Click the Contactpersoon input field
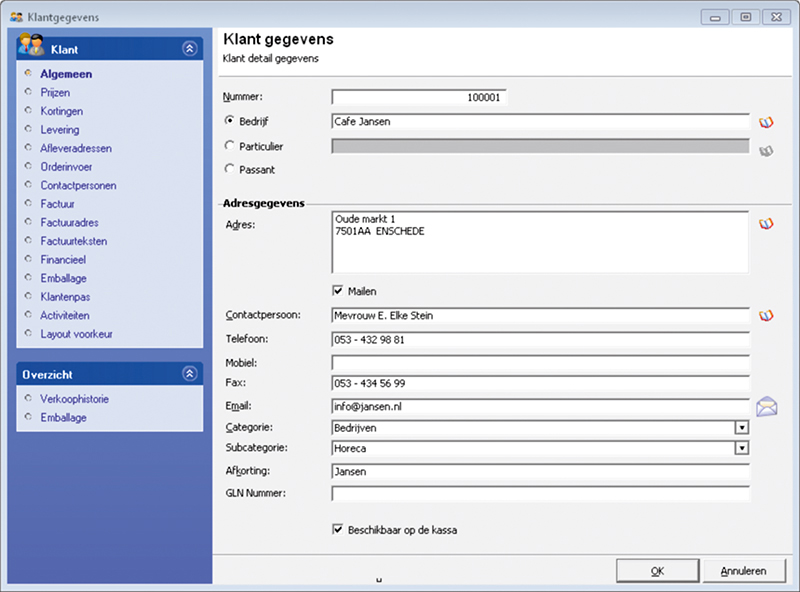 [540, 315]
